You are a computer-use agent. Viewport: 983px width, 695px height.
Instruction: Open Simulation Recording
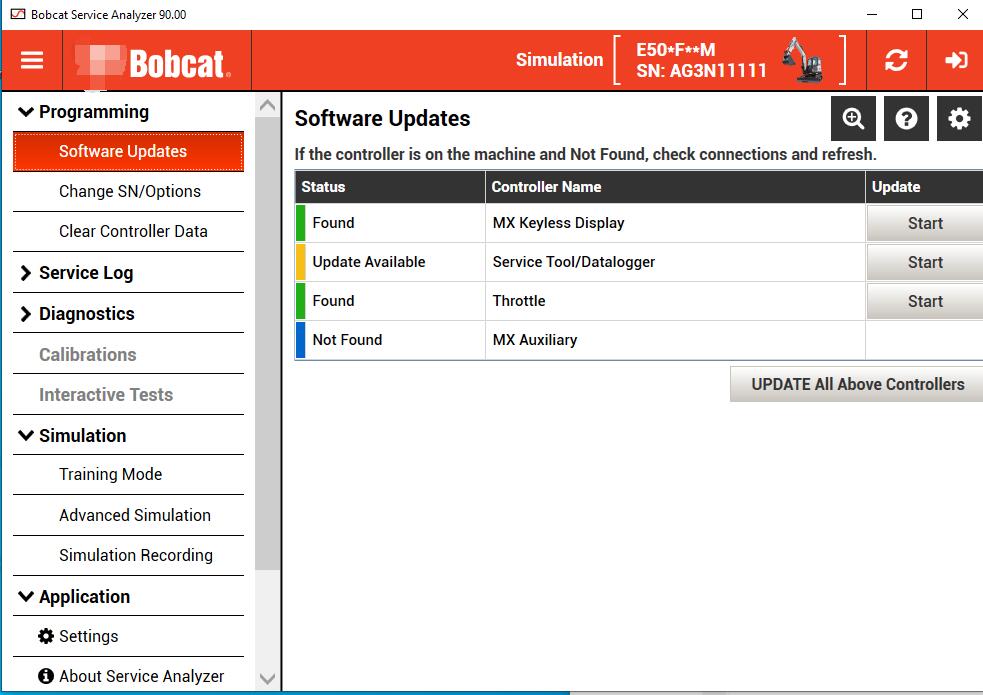coord(129,555)
